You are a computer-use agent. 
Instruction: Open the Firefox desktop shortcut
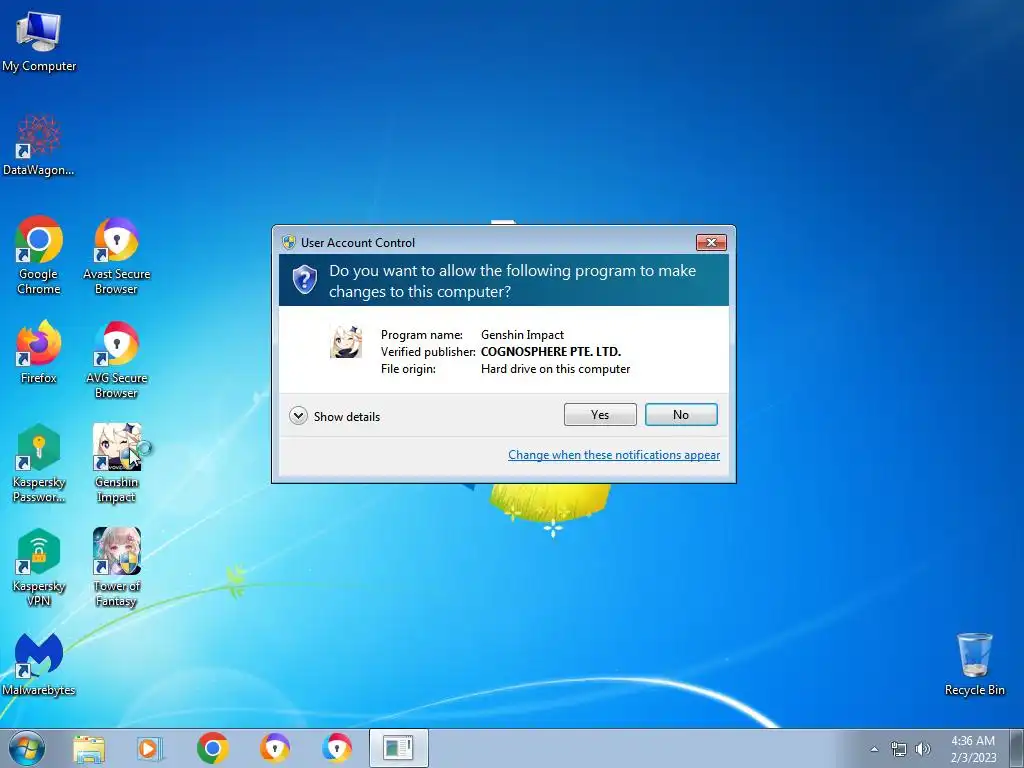pos(39,352)
